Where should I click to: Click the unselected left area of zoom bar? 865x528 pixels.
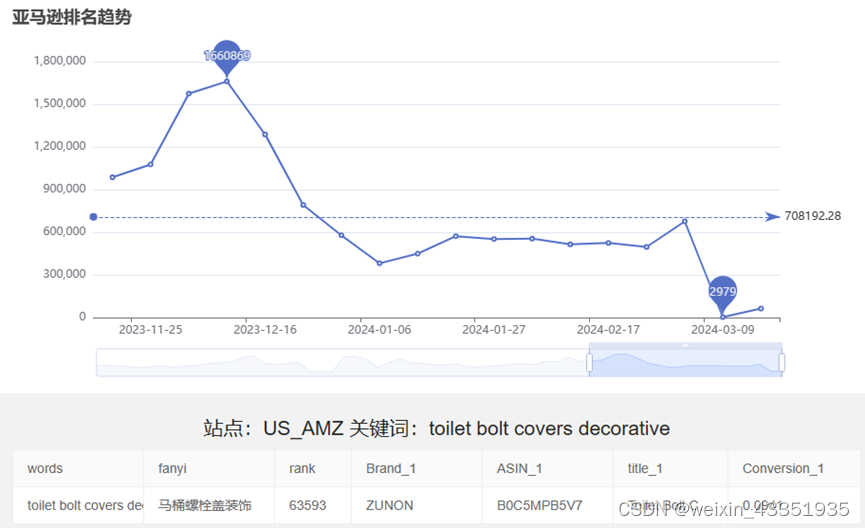tap(342, 362)
